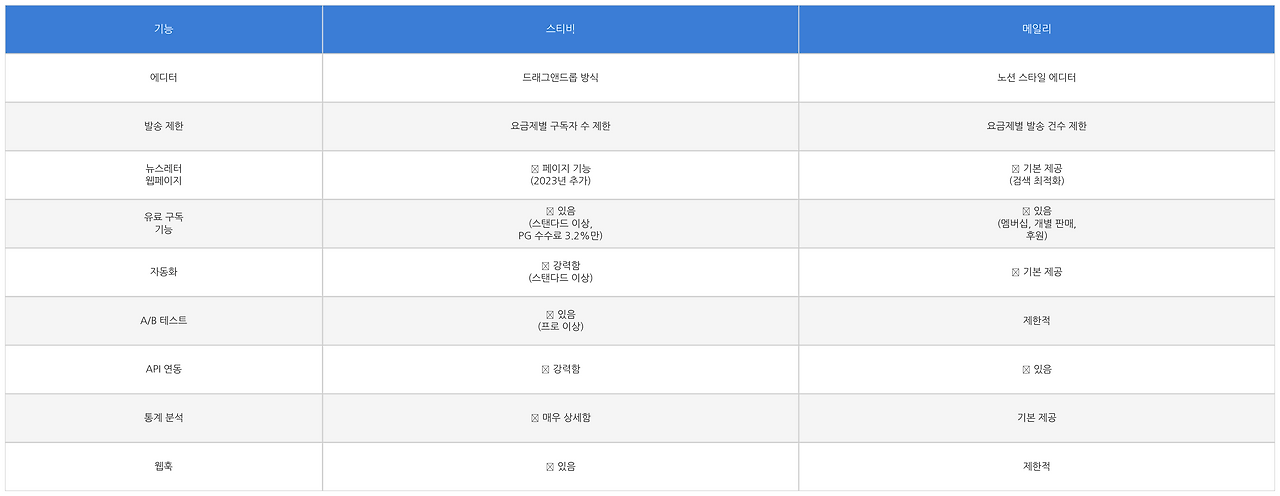Click '요금제별 발송 건수 제한' cell
1280x496 pixels.
pyautogui.click(x=1037, y=127)
